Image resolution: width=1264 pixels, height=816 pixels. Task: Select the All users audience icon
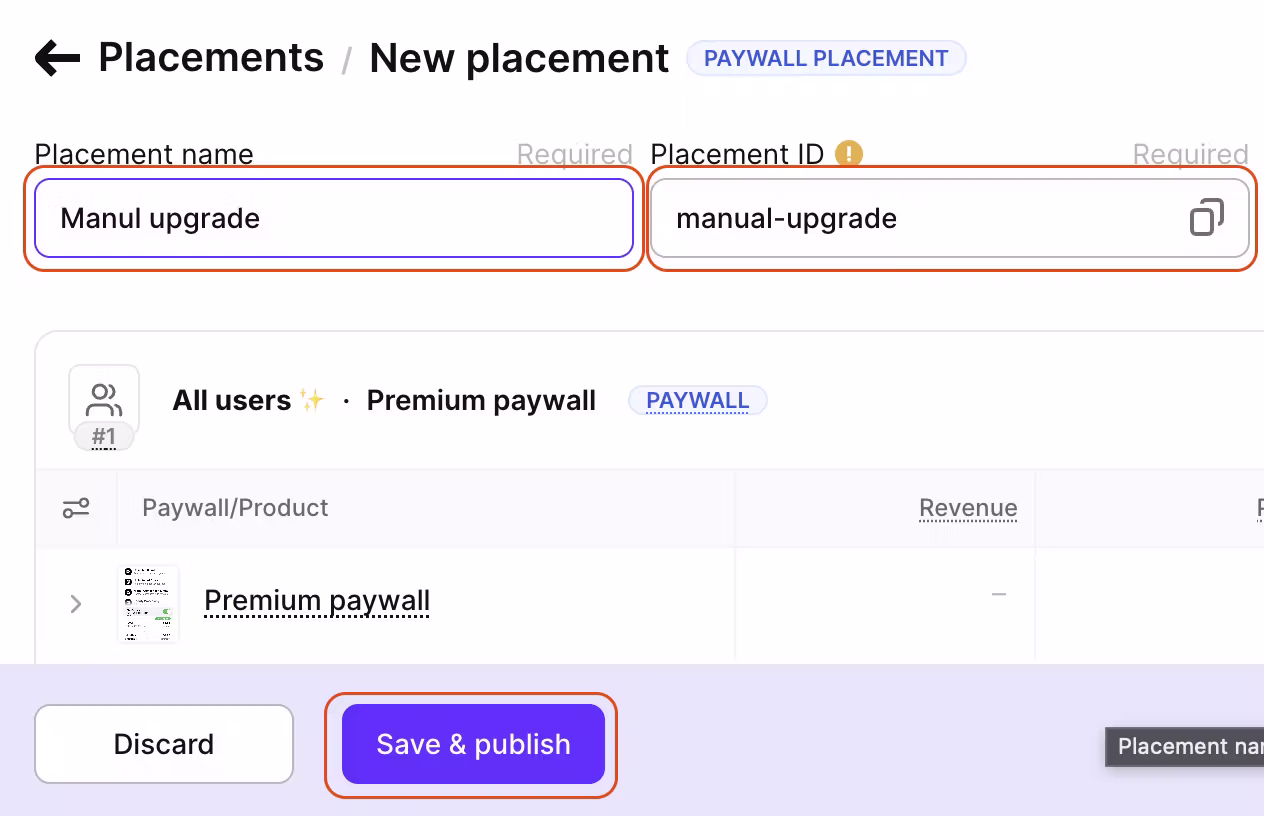(104, 399)
